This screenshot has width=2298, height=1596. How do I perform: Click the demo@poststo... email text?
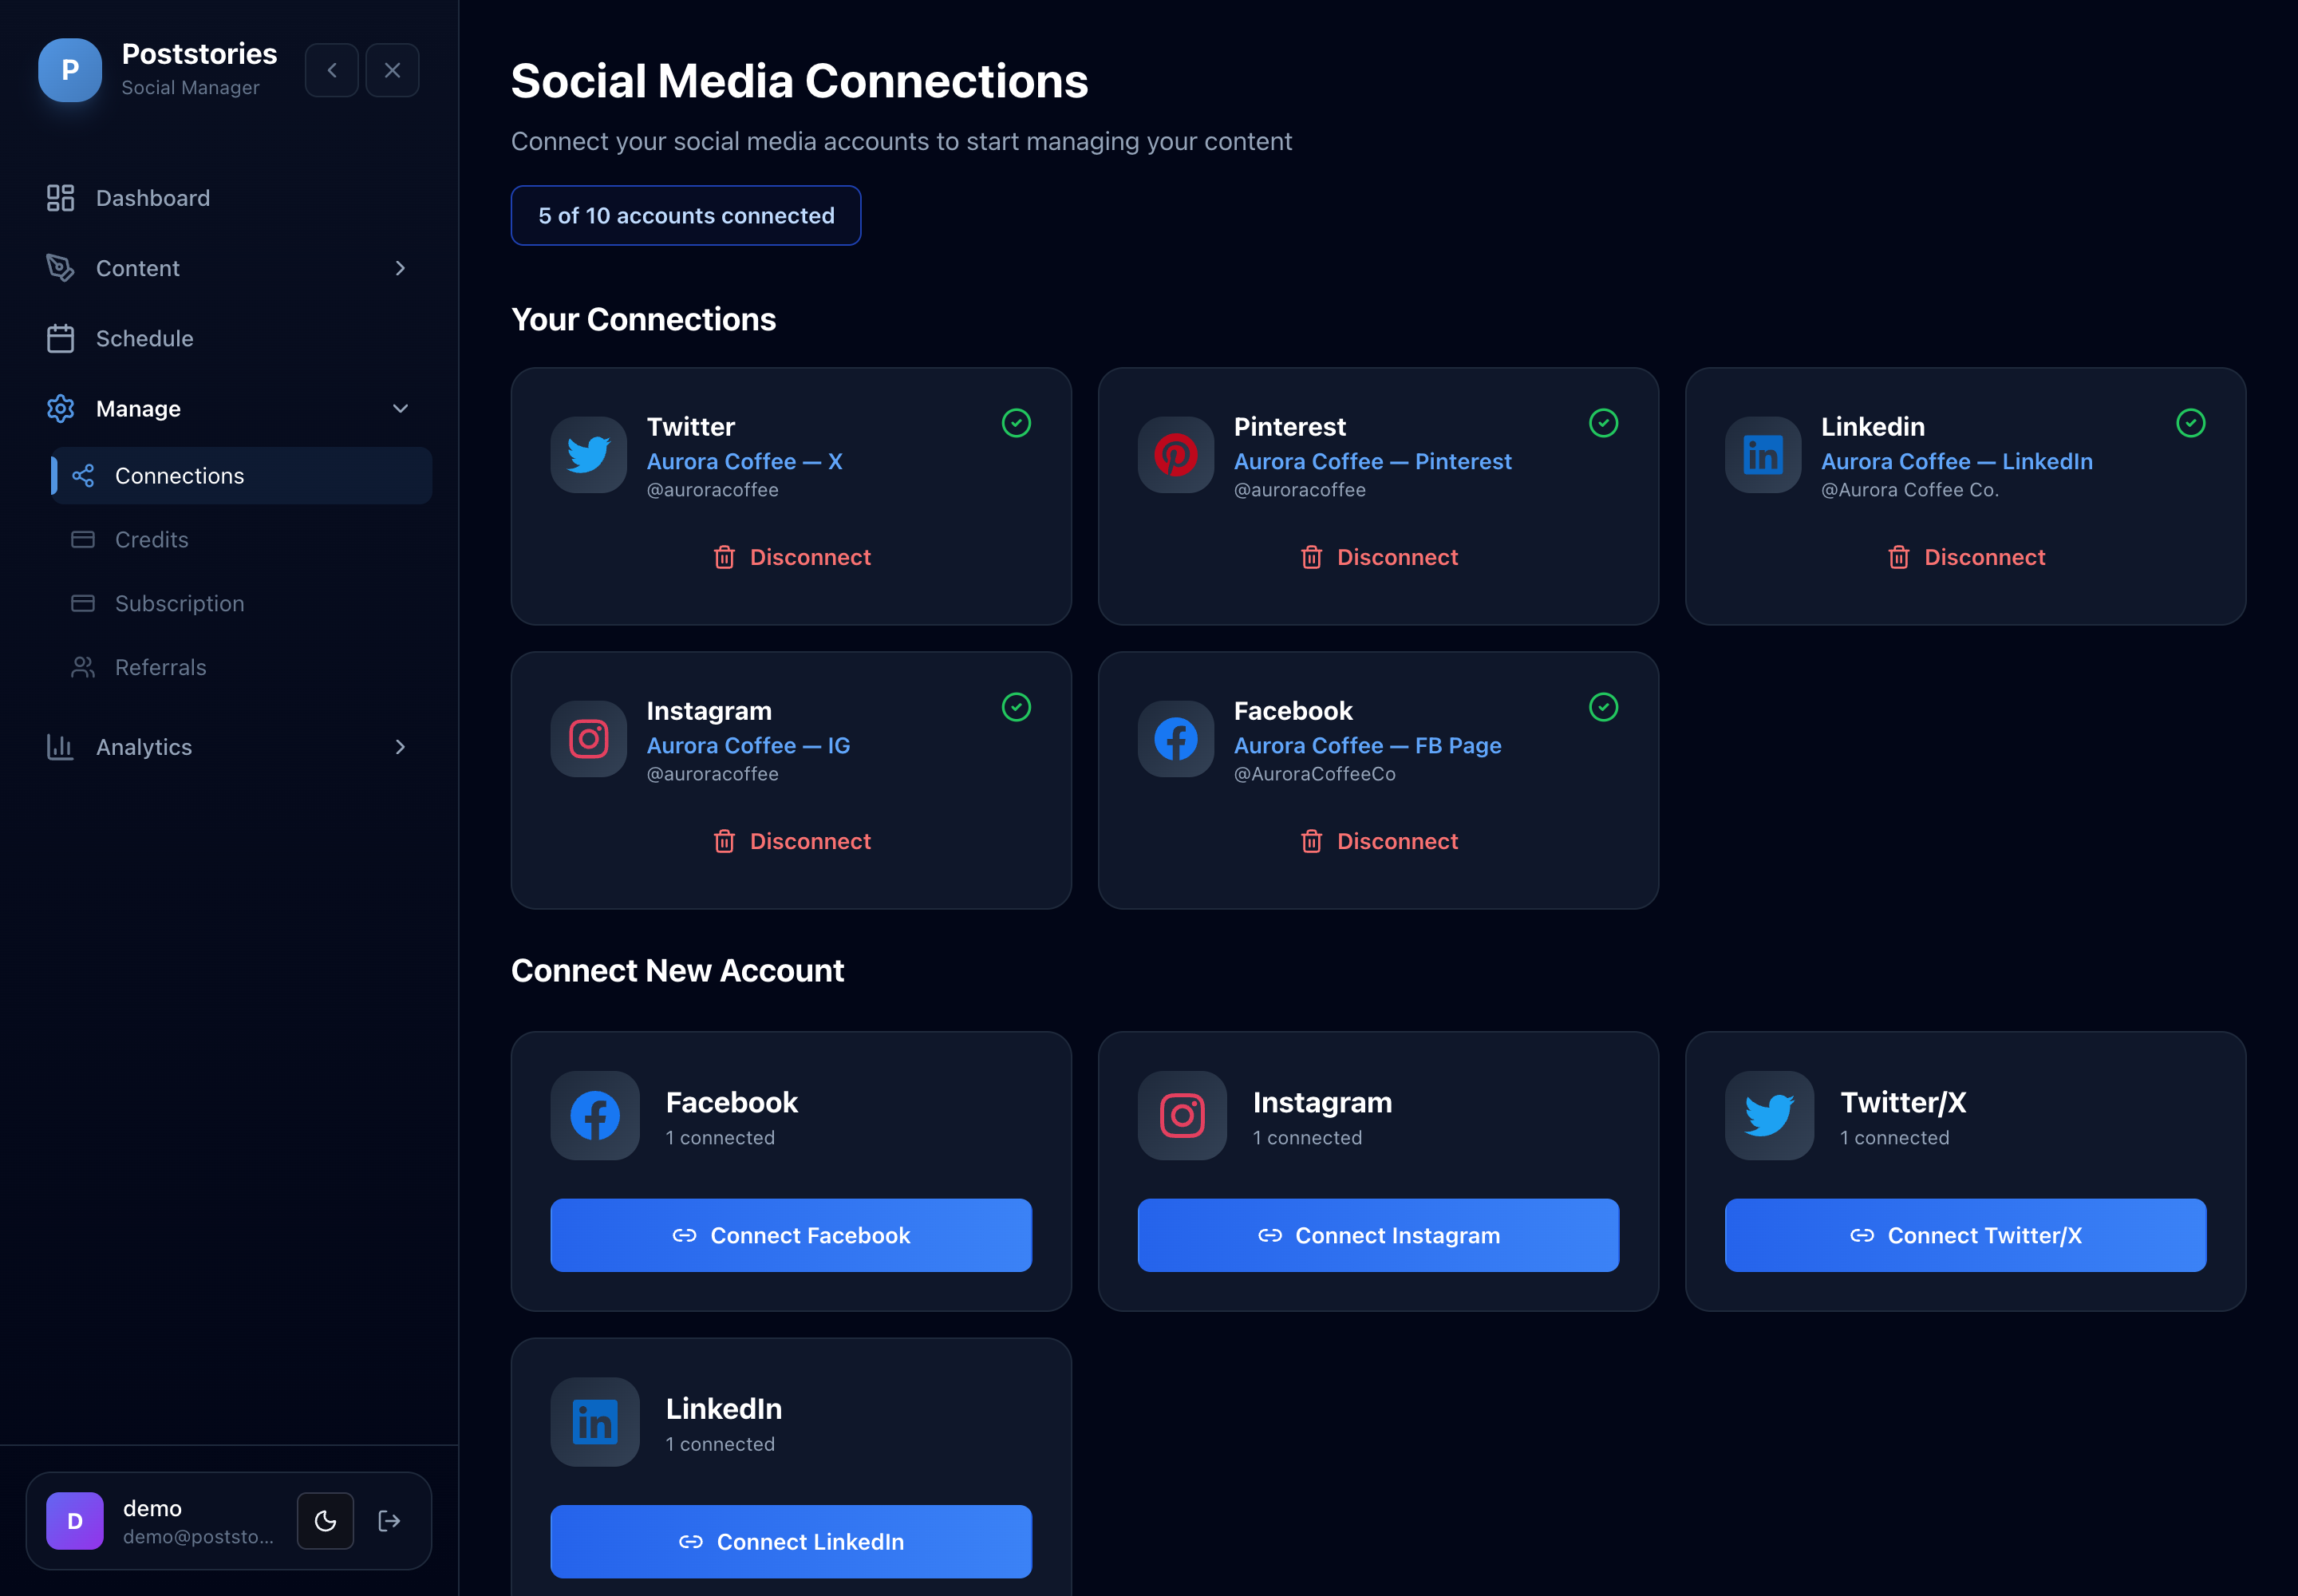pos(198,1536)
